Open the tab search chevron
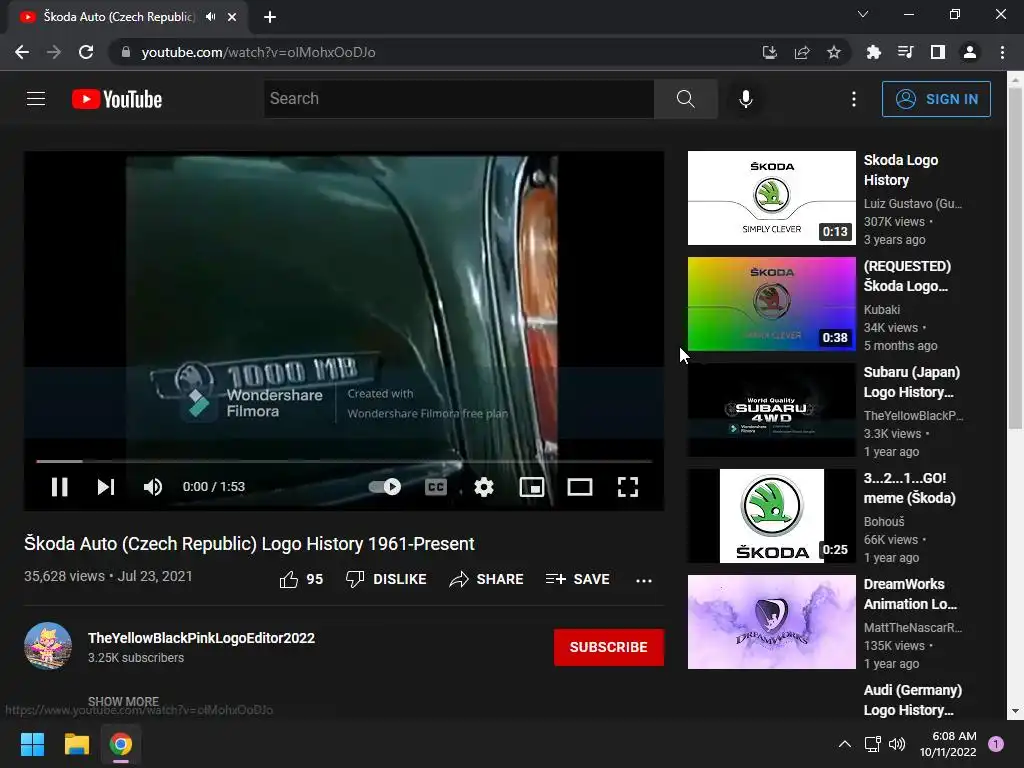Image resolution: width=1024 pixels, height=768 pixels. (863, 14)
